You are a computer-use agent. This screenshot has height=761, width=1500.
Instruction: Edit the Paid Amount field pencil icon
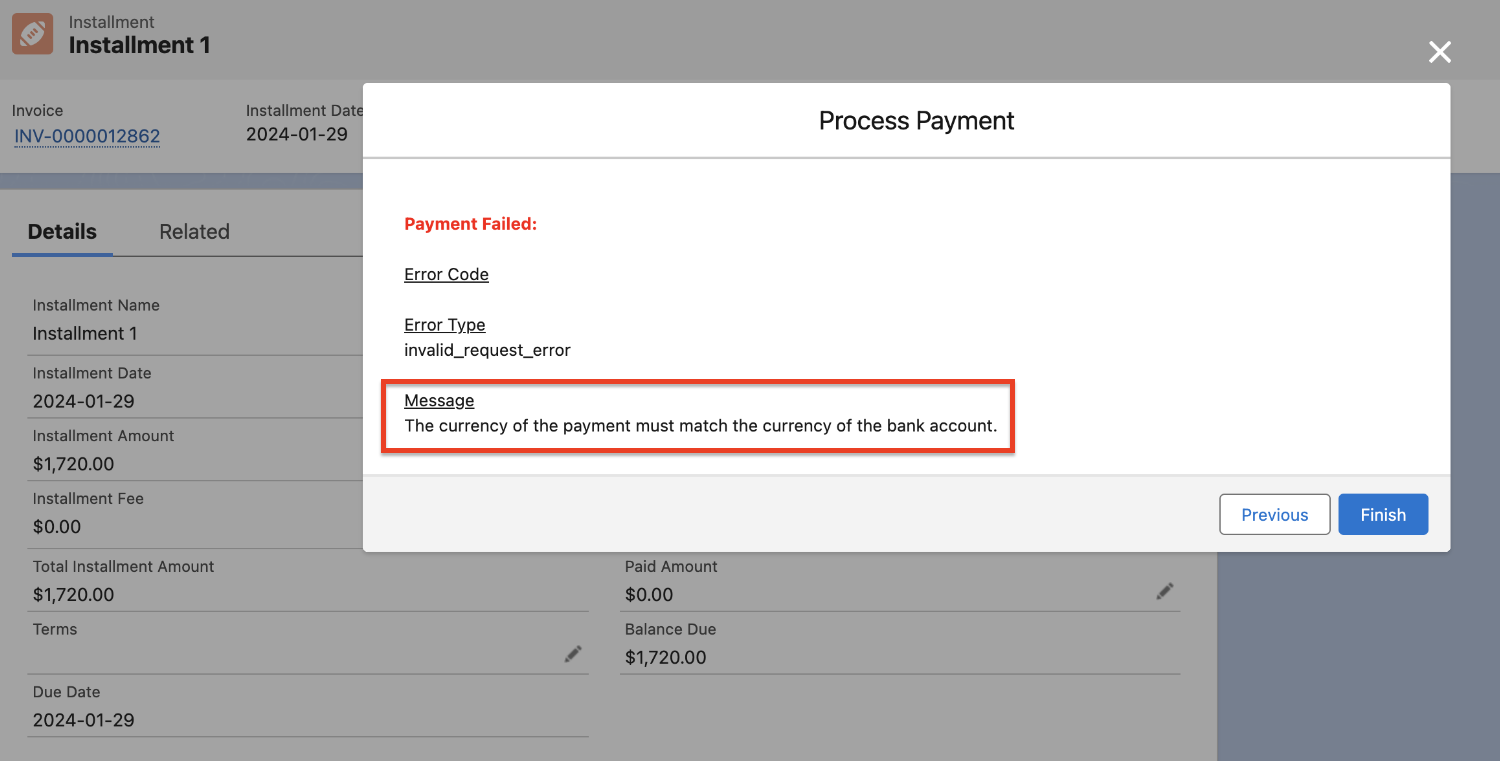[1164, 592]
